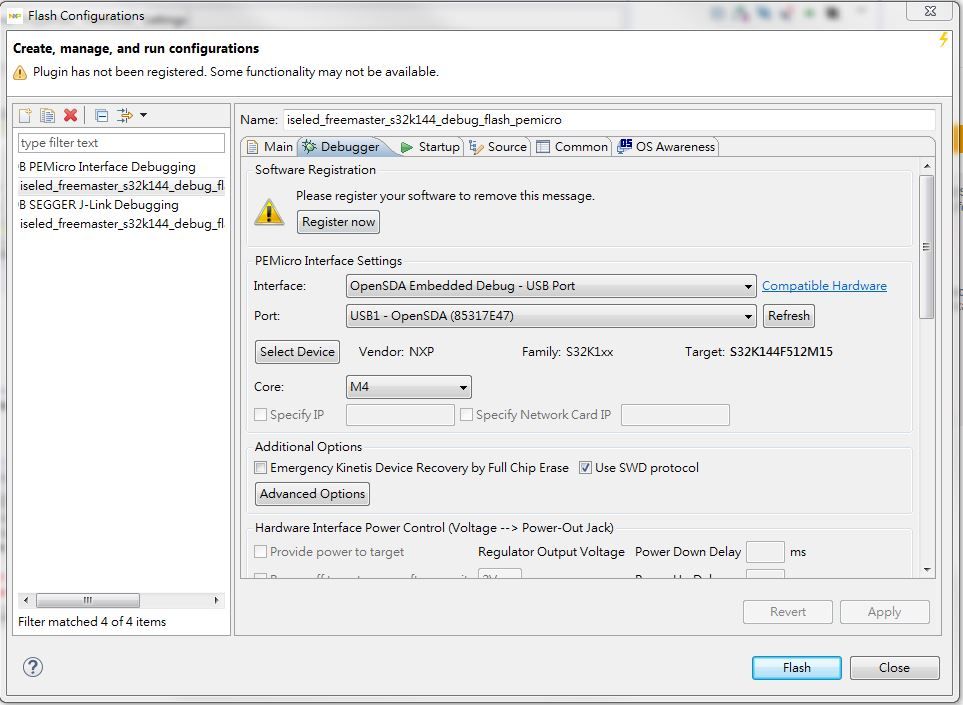Toggle Use SWD protocol checkbox
Viewport: 963px width, 705px height.
pyautogui.click(x=585, y=467)
